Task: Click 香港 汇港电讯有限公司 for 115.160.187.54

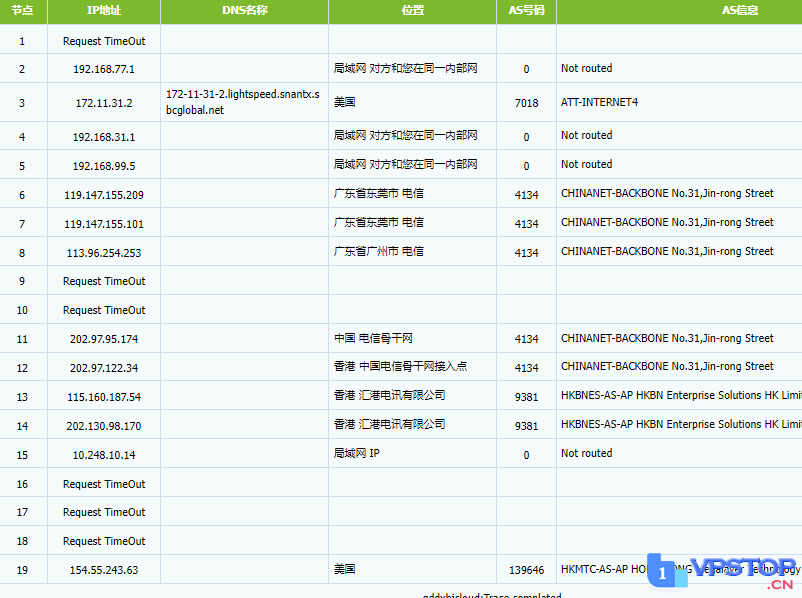Action: pyautogui.click(x=389, y=395)
